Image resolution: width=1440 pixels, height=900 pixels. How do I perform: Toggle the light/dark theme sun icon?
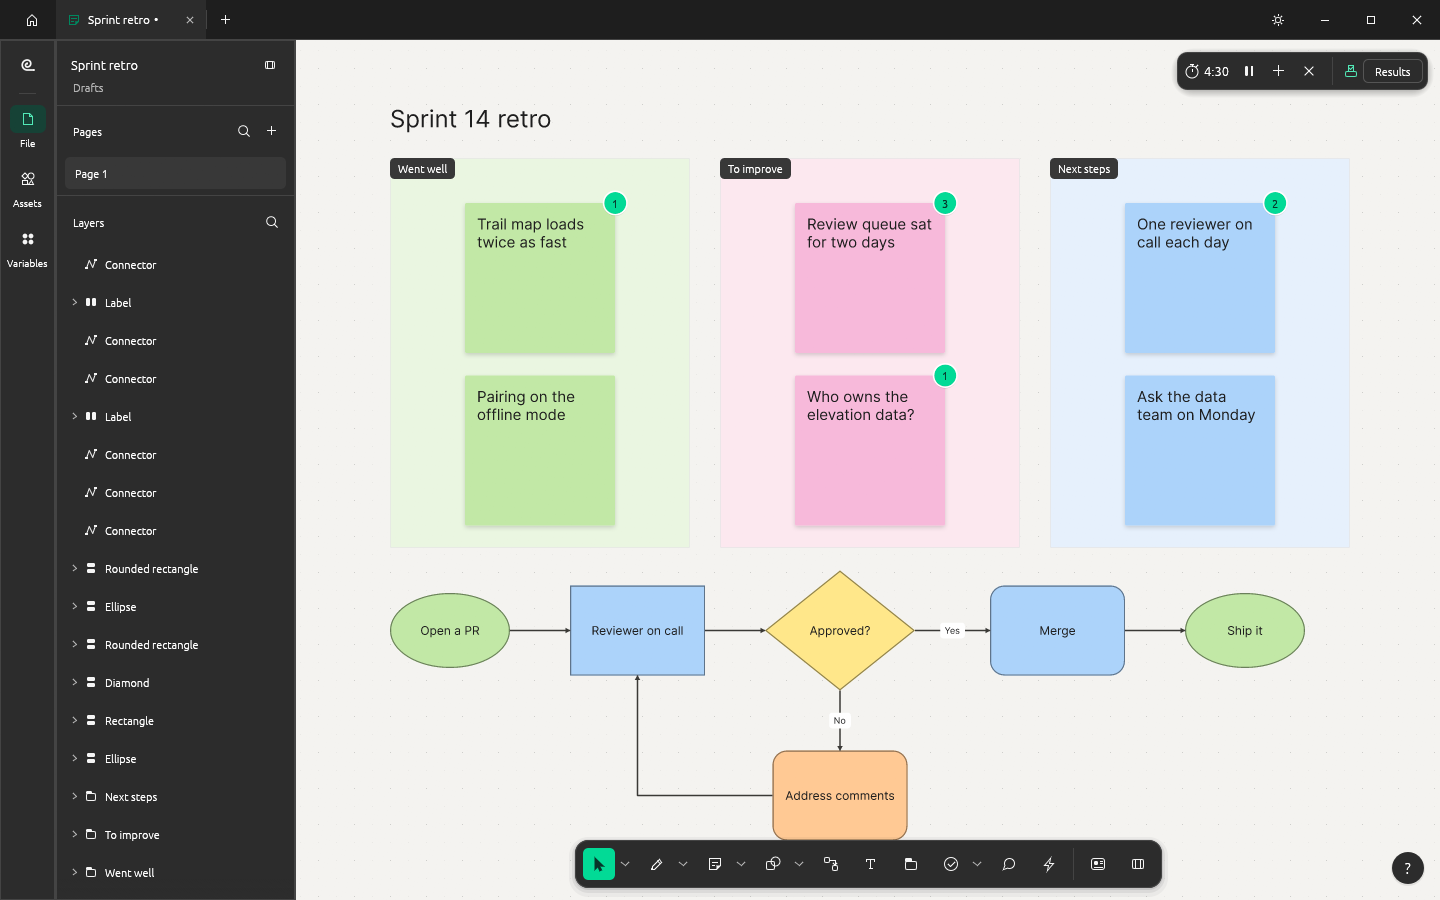(1277, 20)
